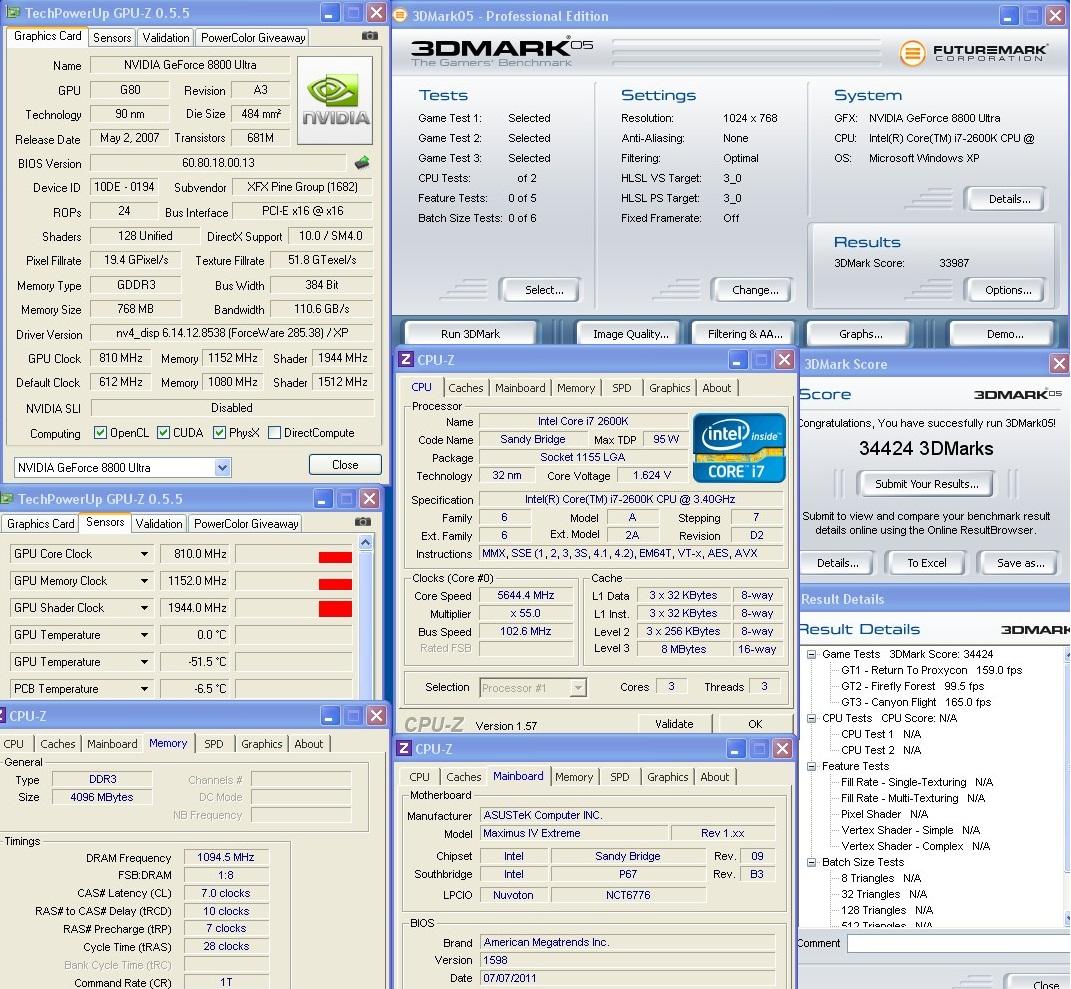Click the Run 3DMark button

[x=470, y=334]
